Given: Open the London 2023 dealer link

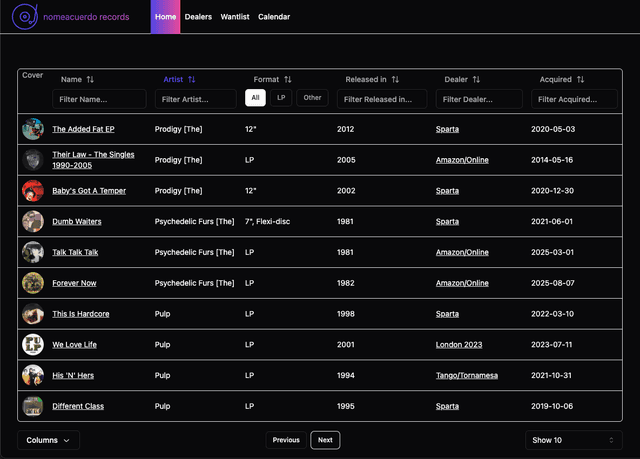Looking at the screenshot, I should pyautogui.click(x=459, y=345).
